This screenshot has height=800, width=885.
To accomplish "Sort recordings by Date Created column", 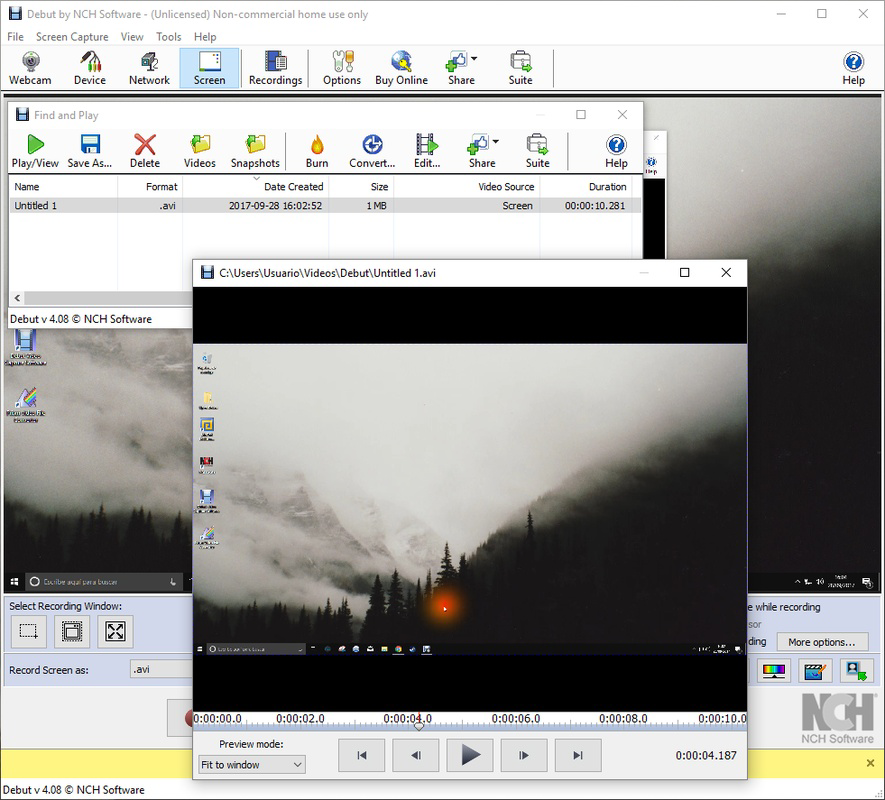I will 255,187.
